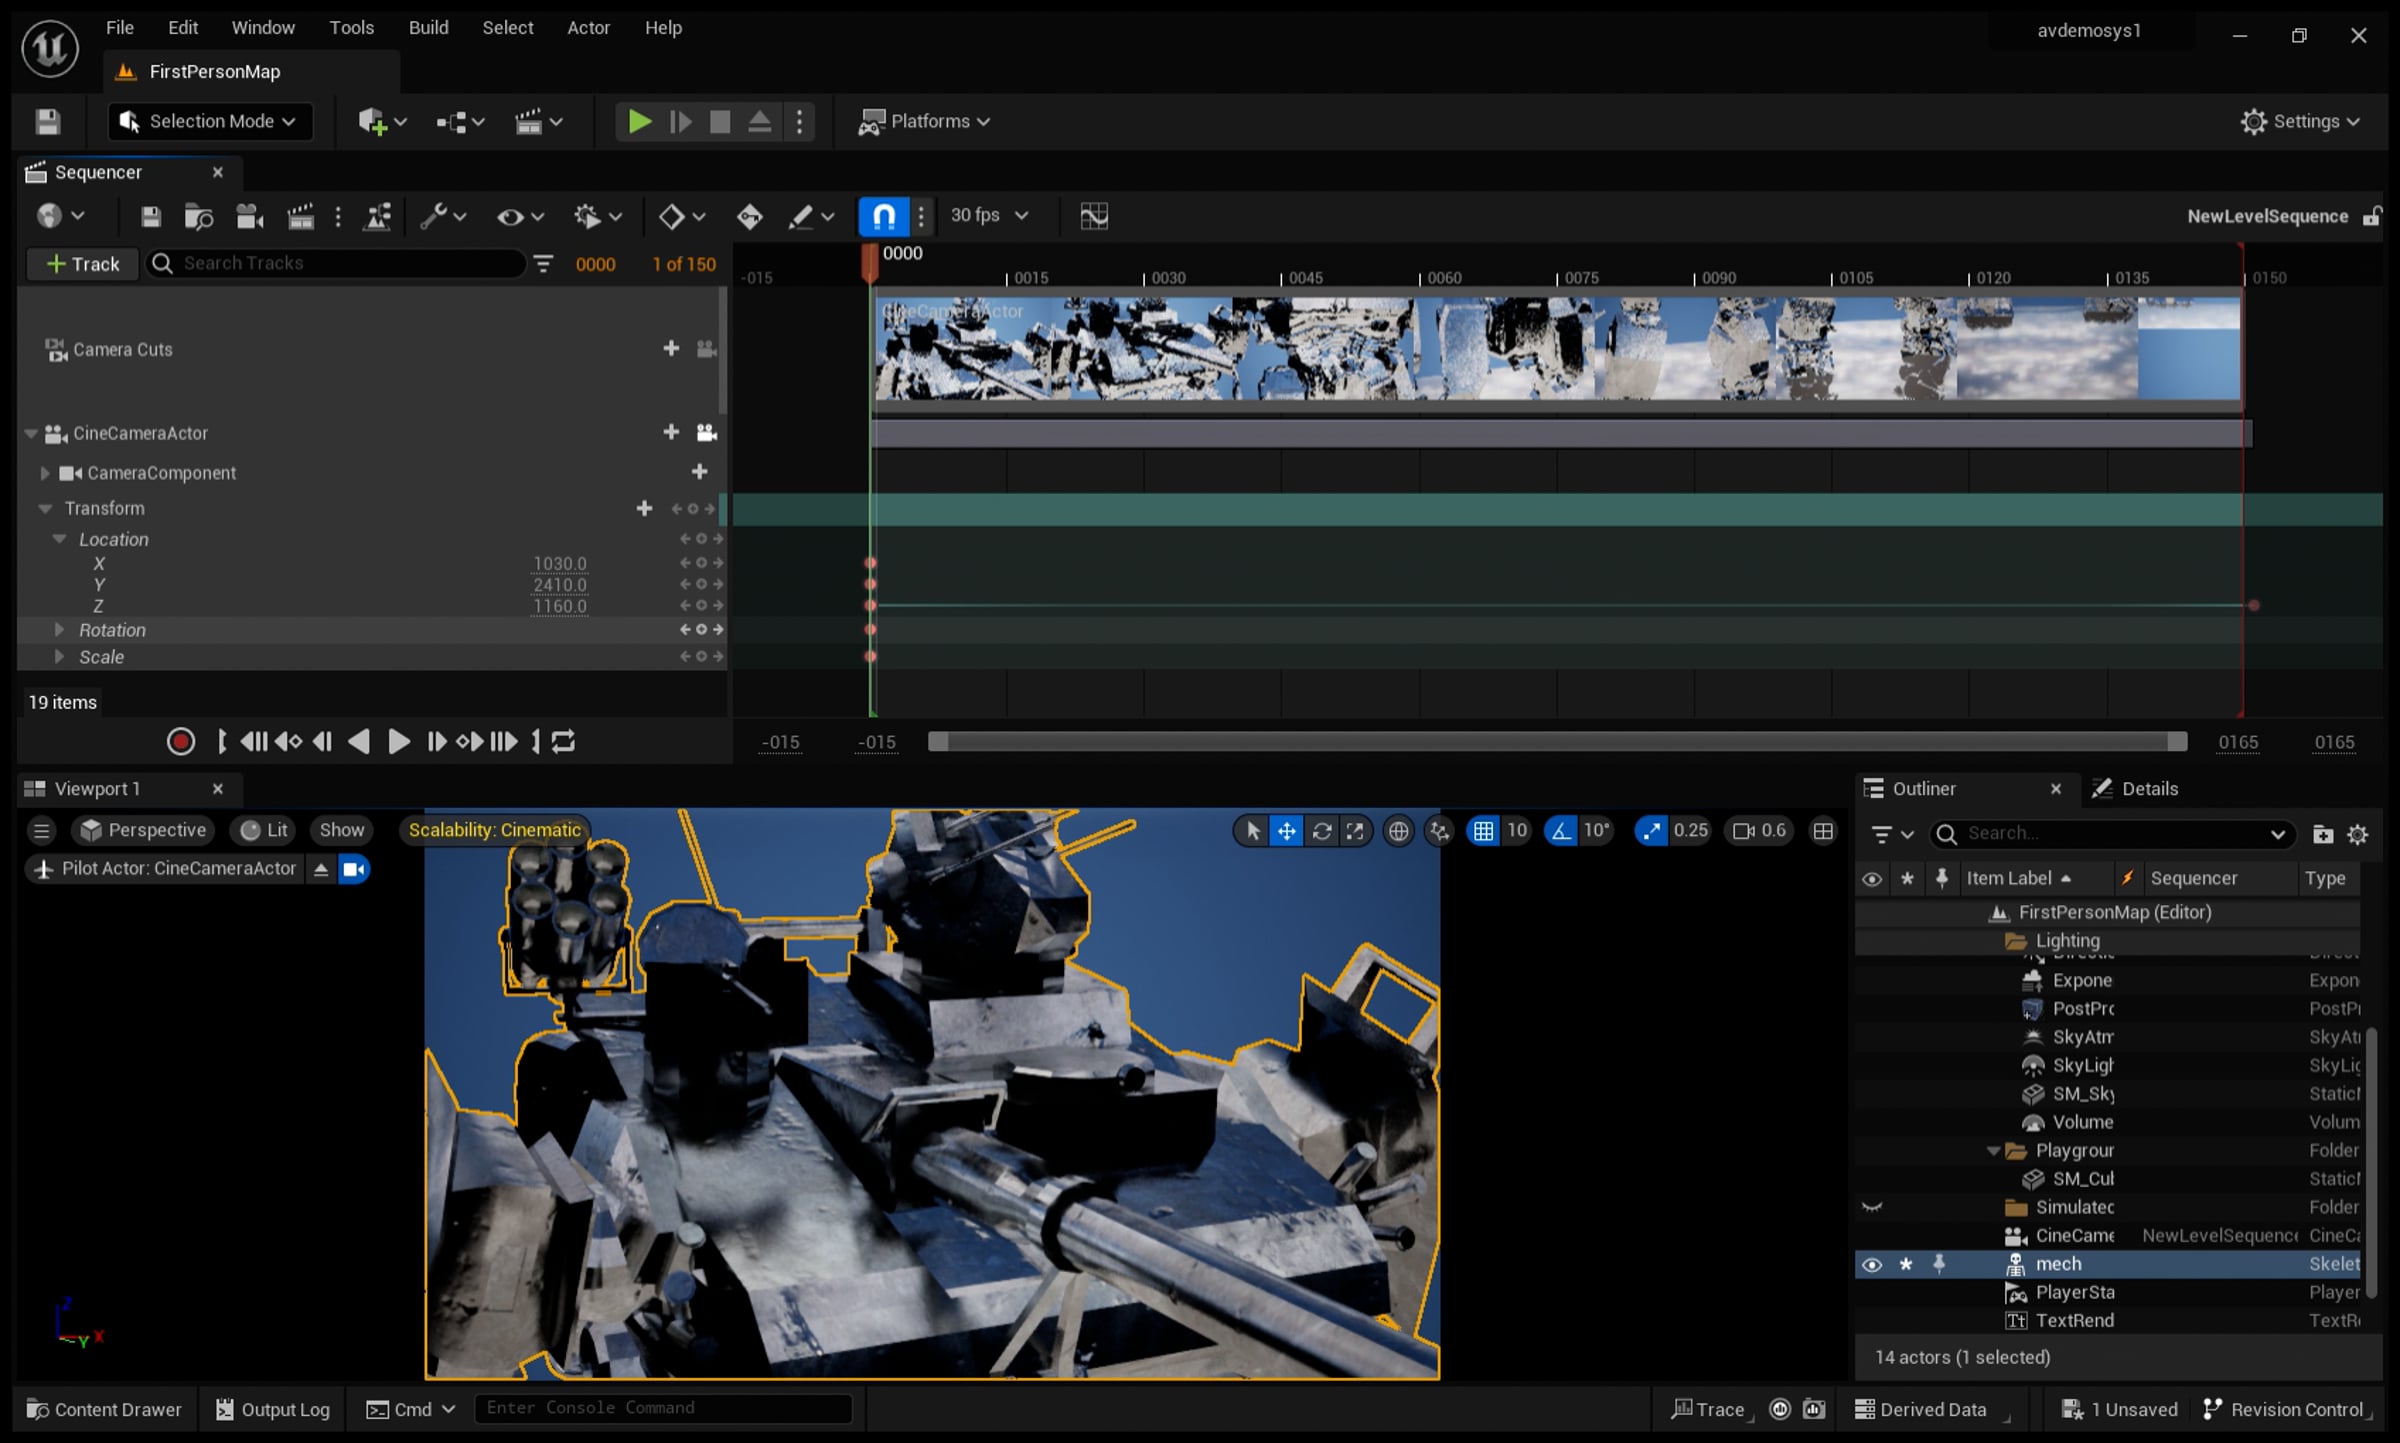
Task: Toggle viewport grid snapping icon
Action: click(1483, 831)
